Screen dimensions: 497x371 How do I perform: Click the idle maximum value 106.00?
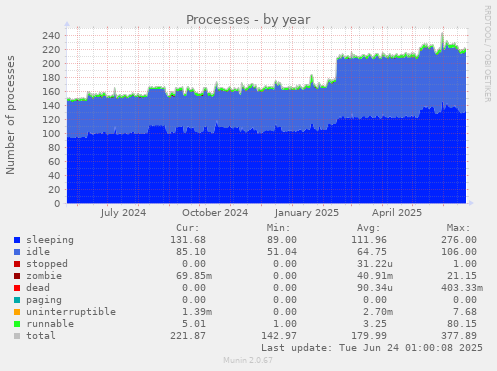[459, 252]
